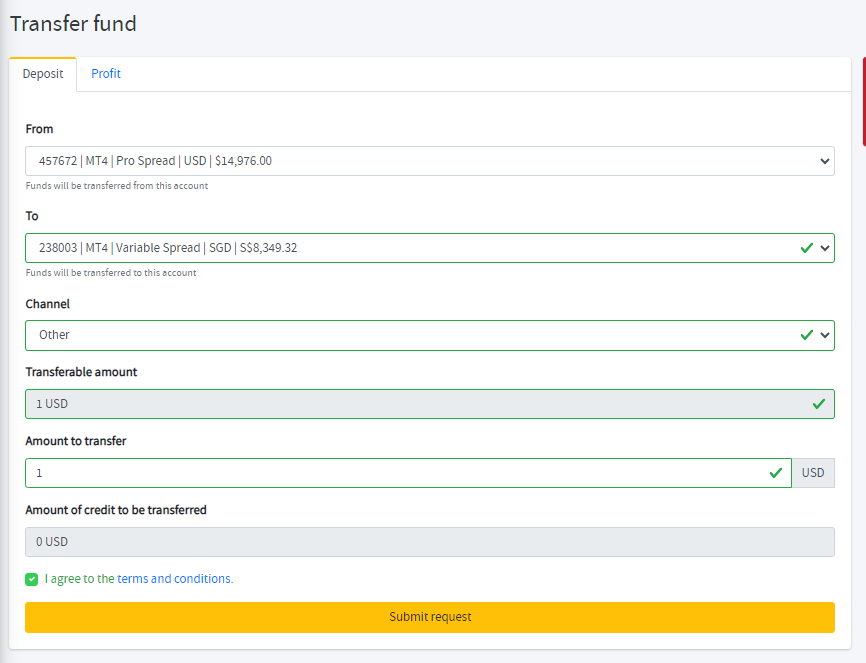866x663 pixels.
Task: Open the From account dropdown showing 457672
Action: (x=430, y=161)
